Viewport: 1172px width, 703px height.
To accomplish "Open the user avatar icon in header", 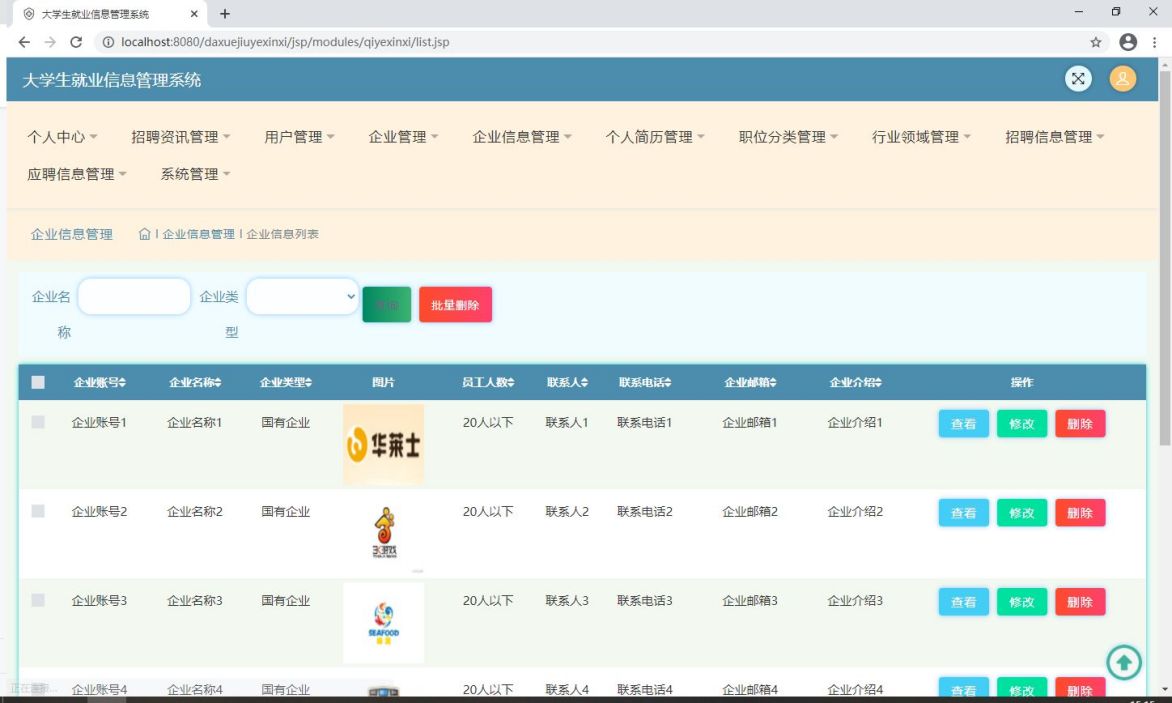I will coord(1123,78).
